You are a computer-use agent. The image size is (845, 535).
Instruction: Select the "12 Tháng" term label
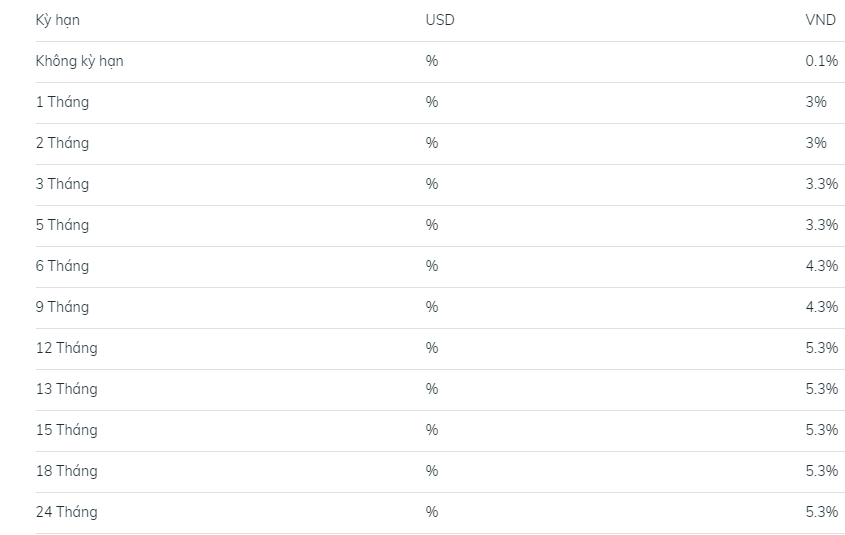pos(66,348)
